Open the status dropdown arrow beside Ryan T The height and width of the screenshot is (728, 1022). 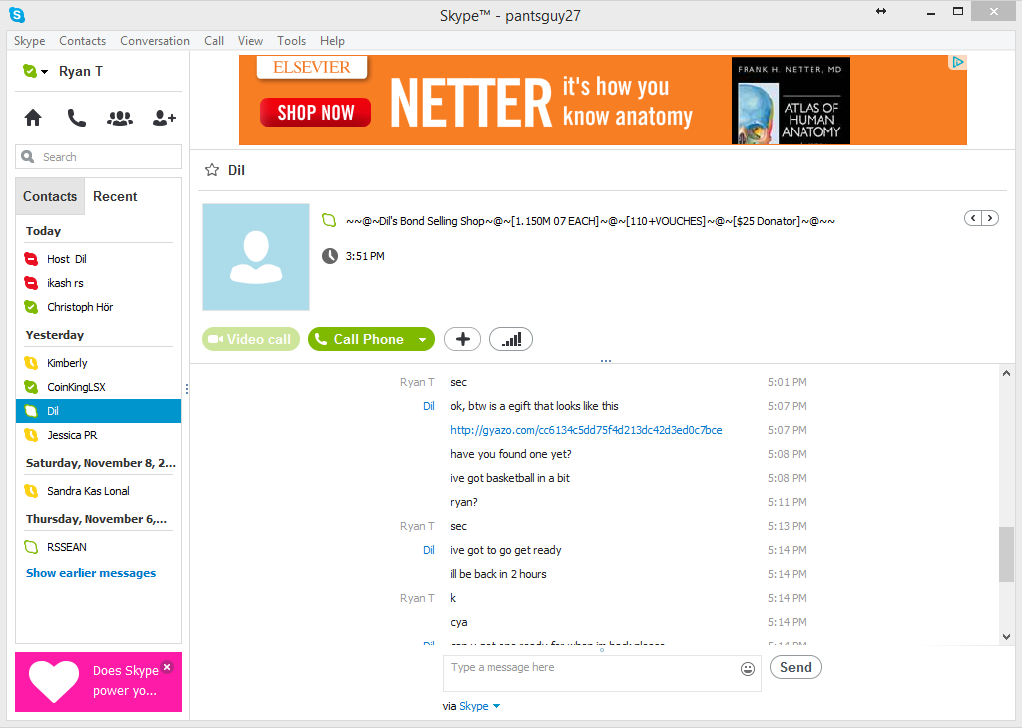coord(44,72)
